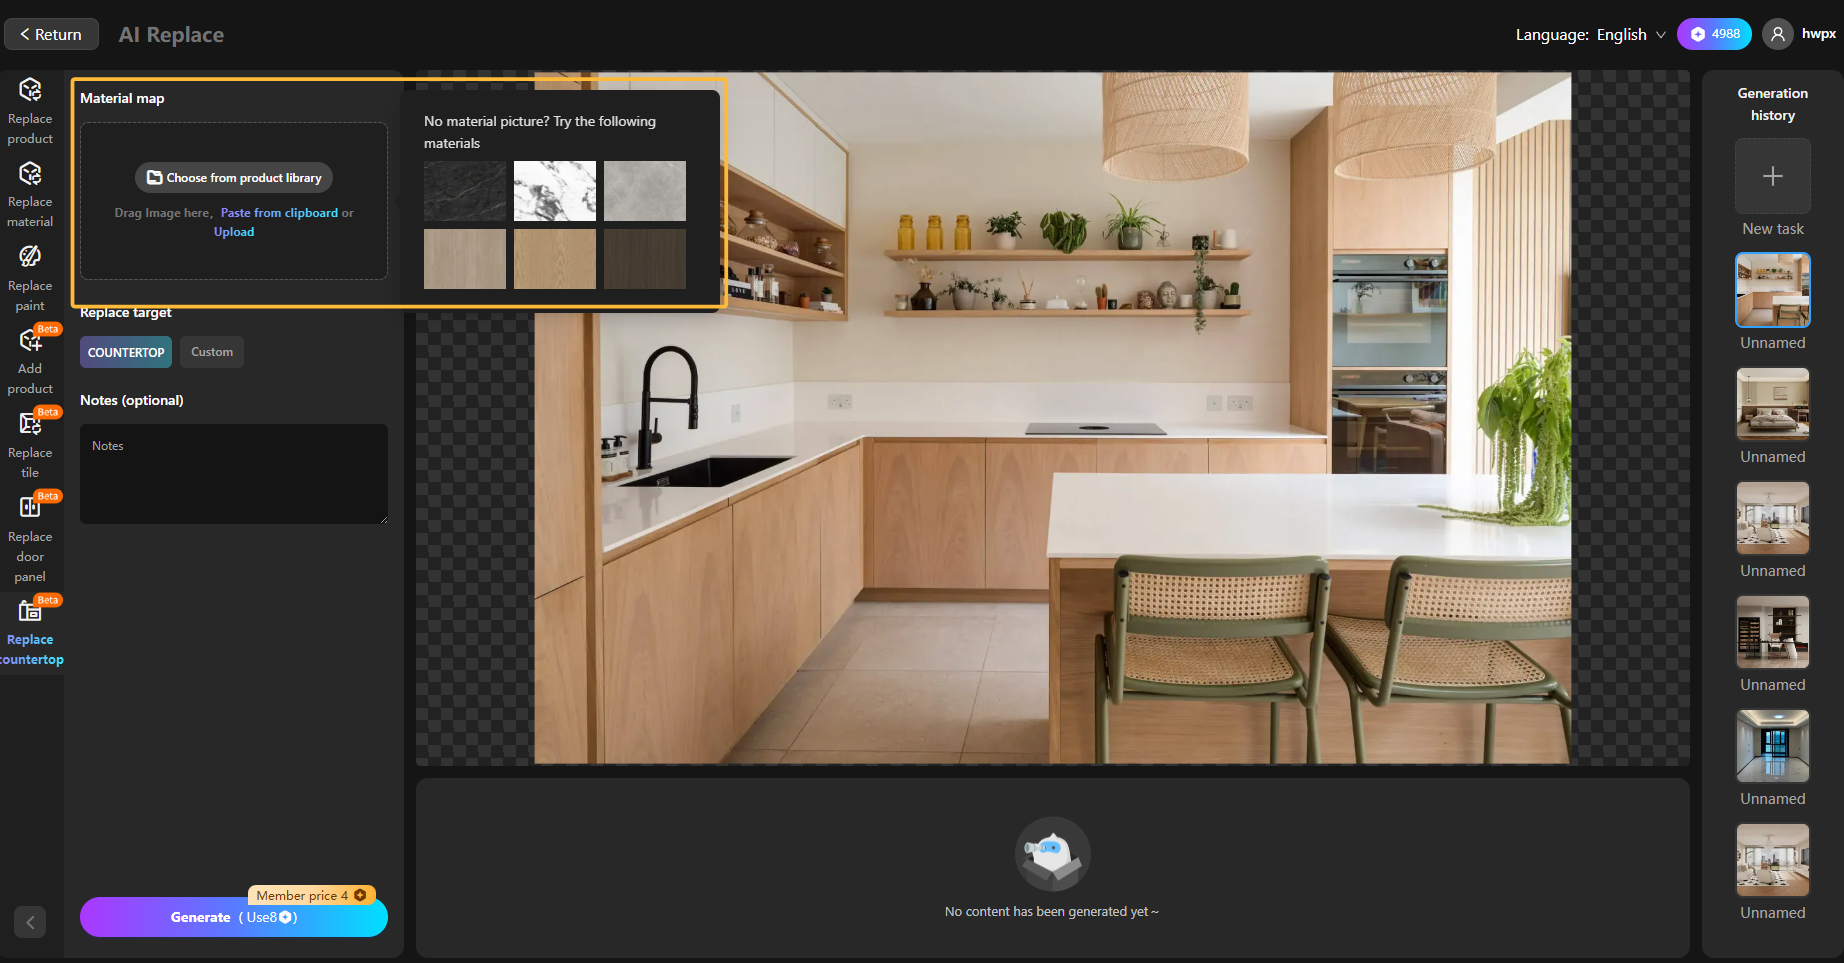Viewport: 1844px width, 963px height.
Task: Click the kitchen preview image
Action: 1052,418
